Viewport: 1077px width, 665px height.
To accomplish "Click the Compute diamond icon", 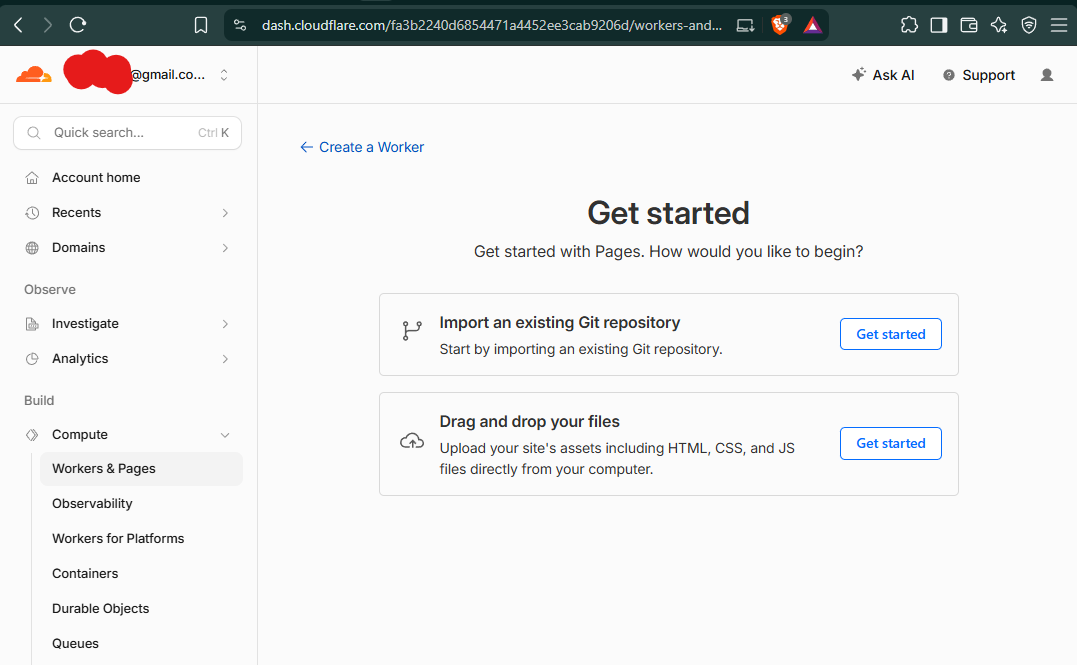I will pos(32,435).
